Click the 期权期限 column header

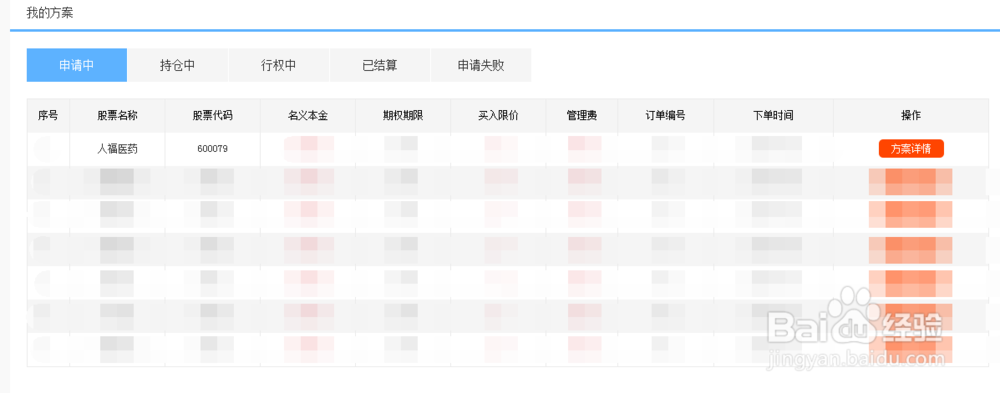[403, 115]
